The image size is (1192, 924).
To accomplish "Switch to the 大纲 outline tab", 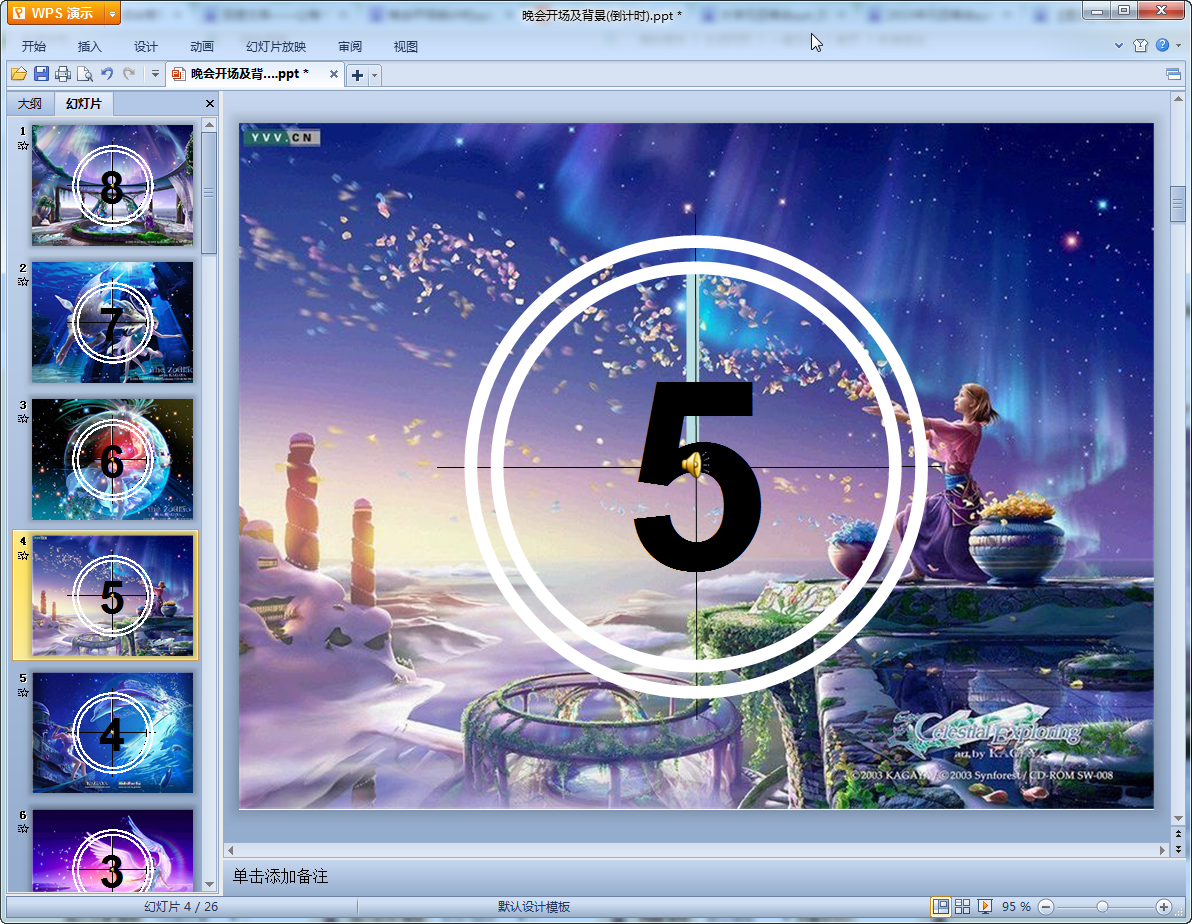I will pos(30,103).
